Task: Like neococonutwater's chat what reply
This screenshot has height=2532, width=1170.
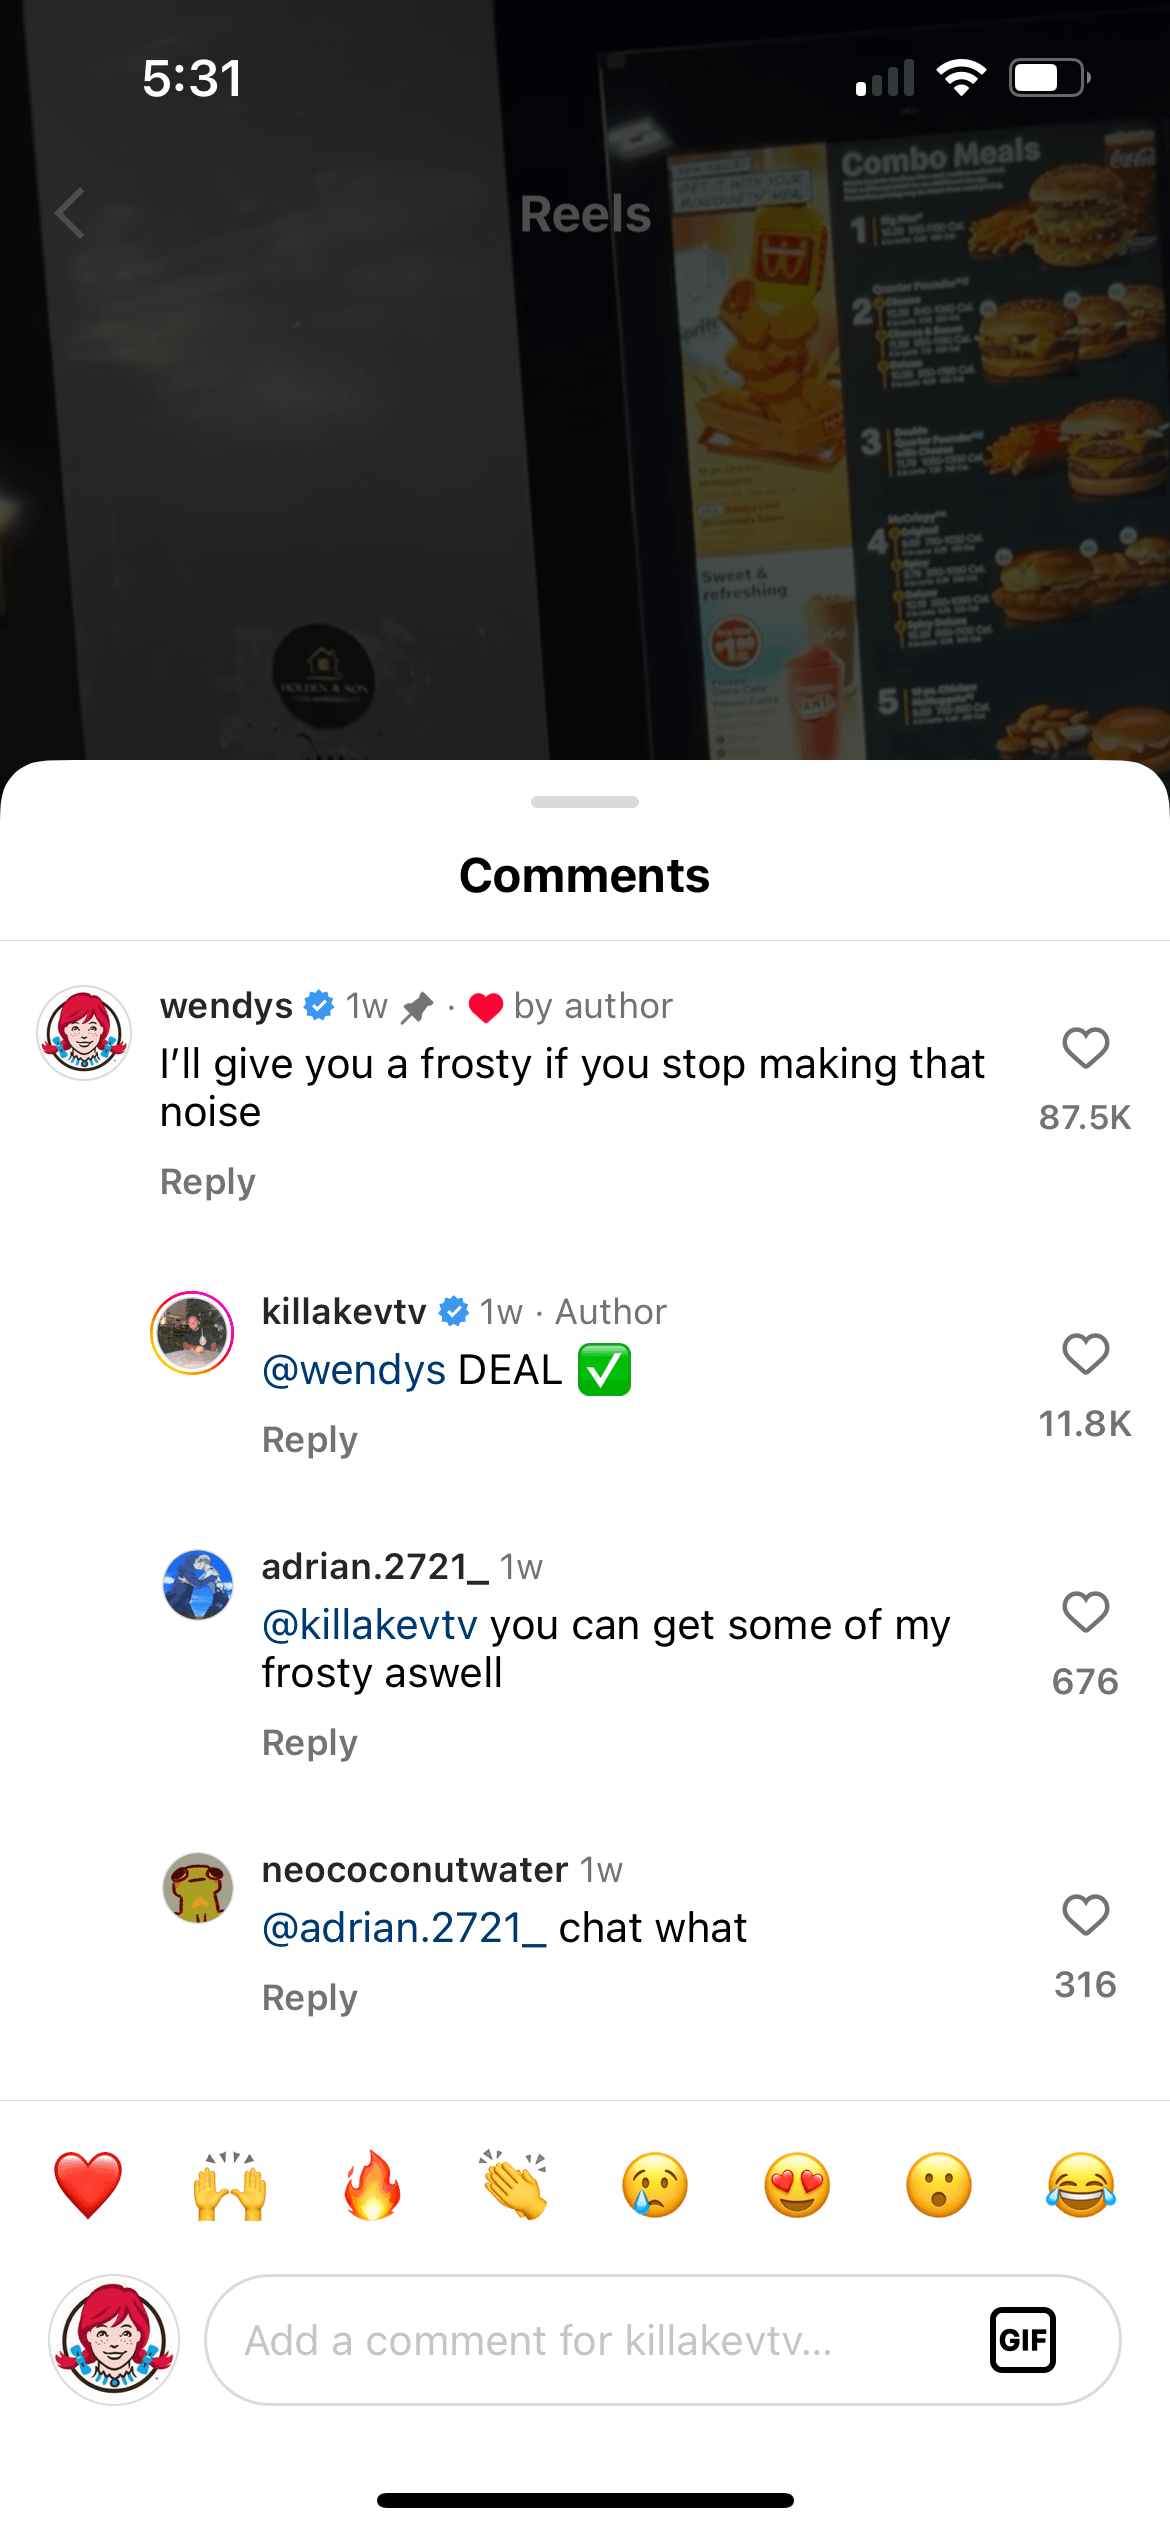Action: point(1085,1916)
